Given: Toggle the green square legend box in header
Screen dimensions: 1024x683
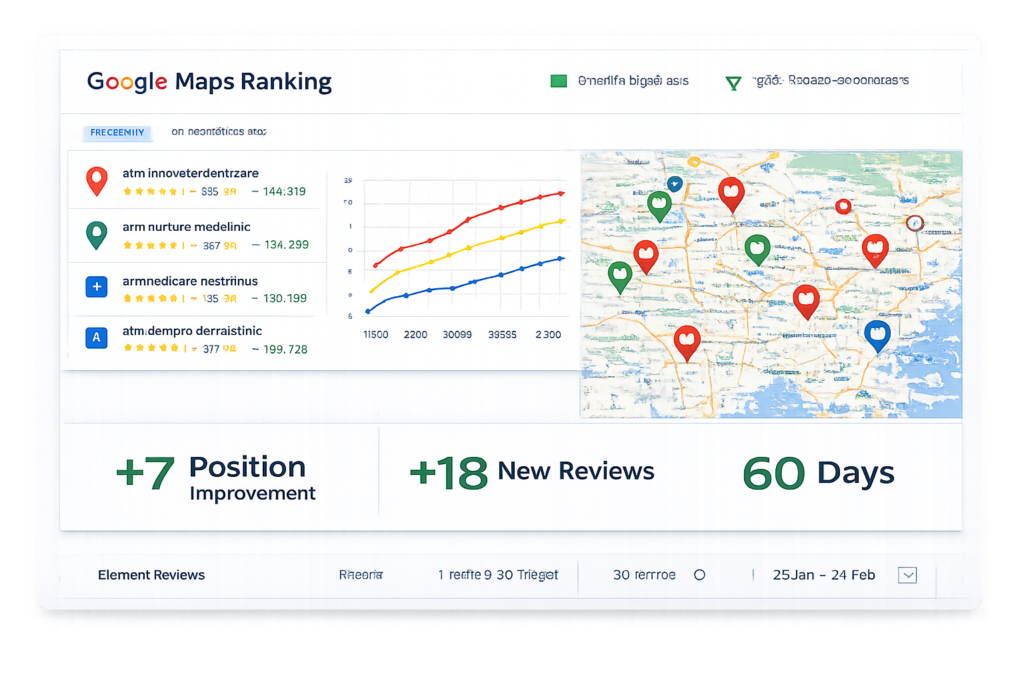Looking at the screenshot, I should (x=559, y=81).
